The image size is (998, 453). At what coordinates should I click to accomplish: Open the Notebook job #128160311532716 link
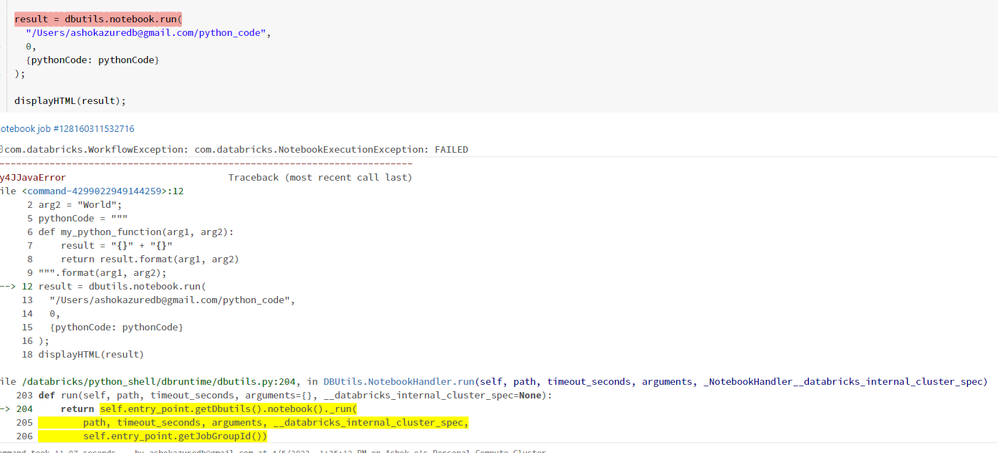[67, 129]
